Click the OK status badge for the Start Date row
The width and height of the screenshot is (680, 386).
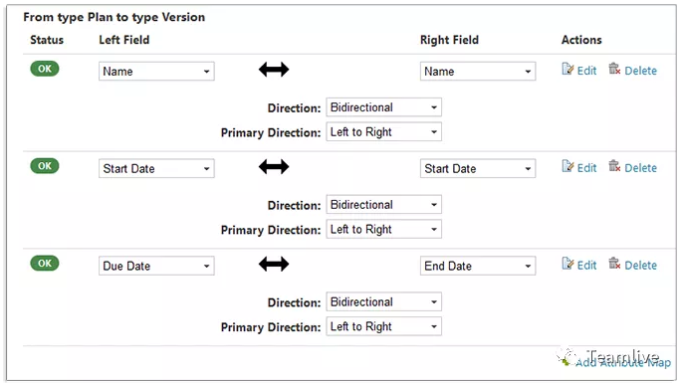(45, 166)
